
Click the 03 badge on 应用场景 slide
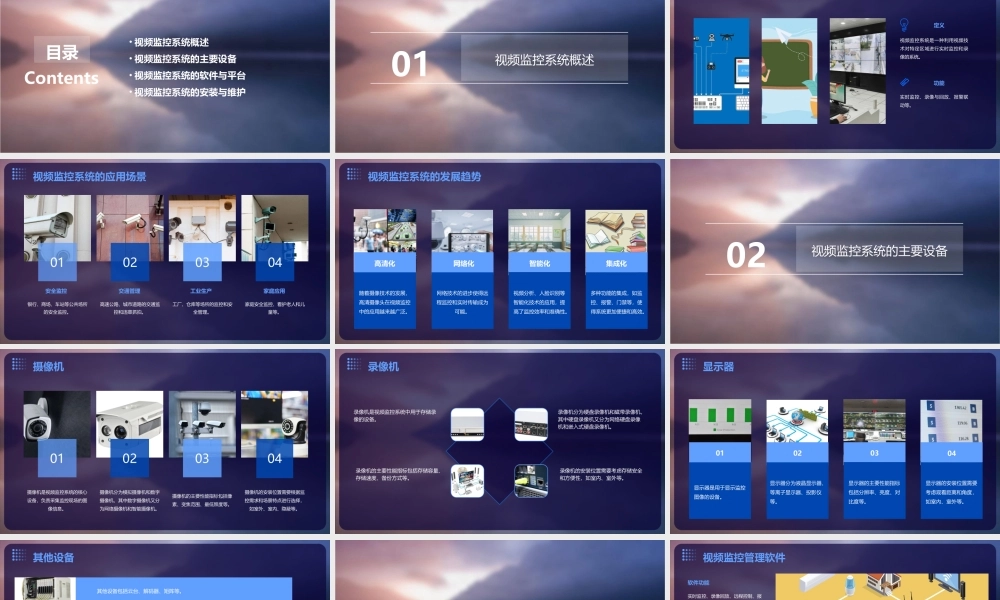point(202,262)
